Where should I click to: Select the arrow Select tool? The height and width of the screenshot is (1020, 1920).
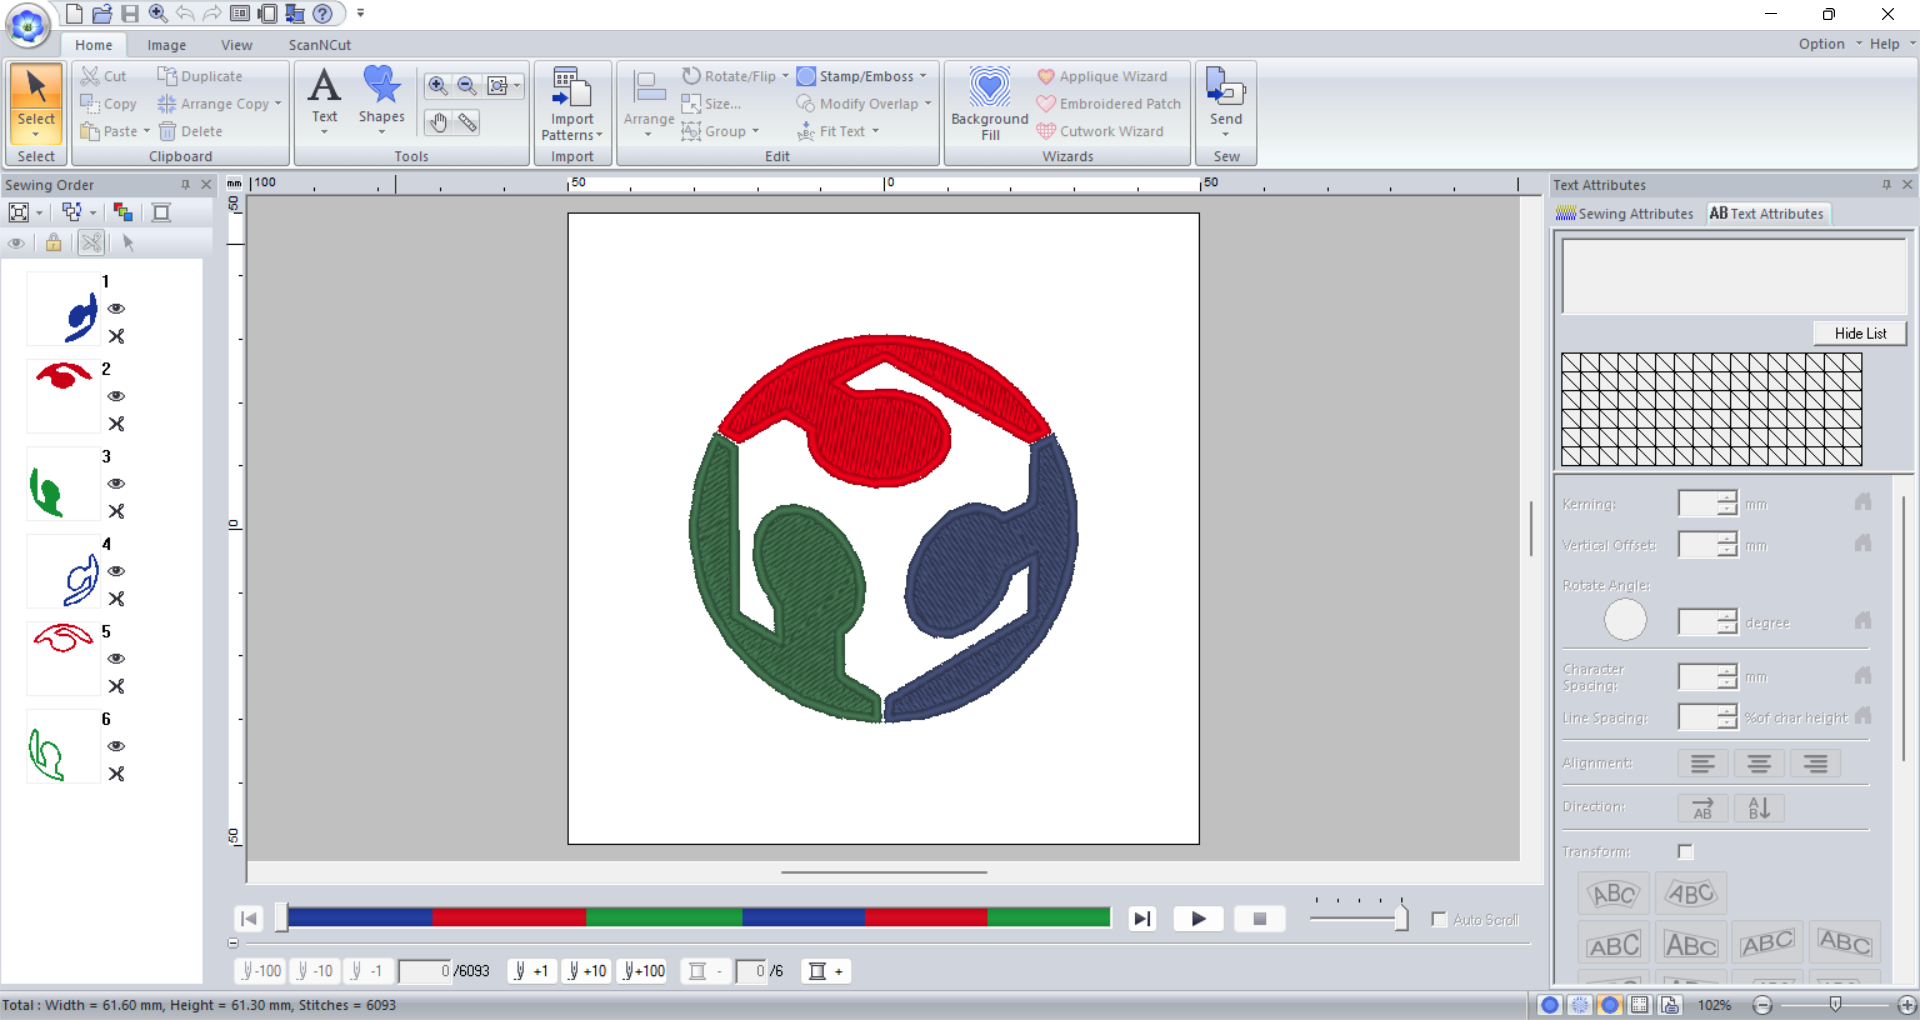coord(36,103)
